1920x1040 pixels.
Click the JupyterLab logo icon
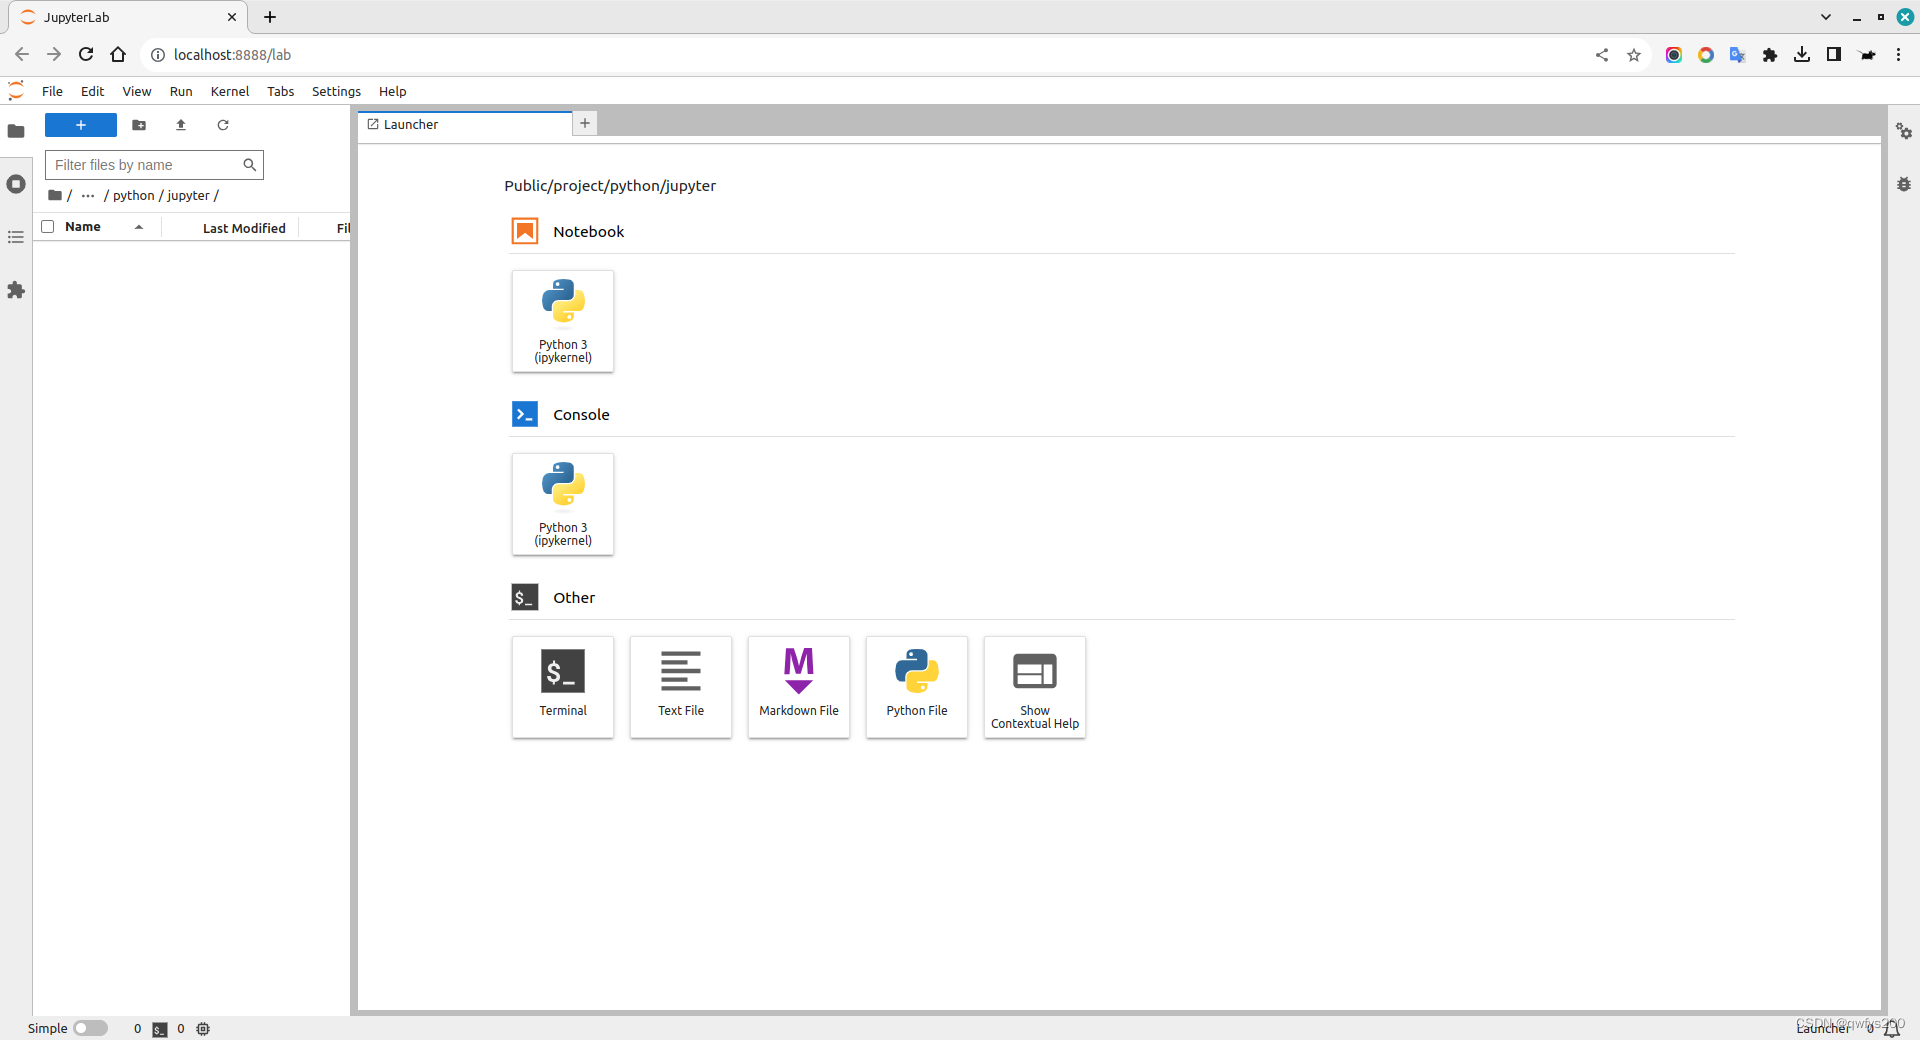[16, 91]
